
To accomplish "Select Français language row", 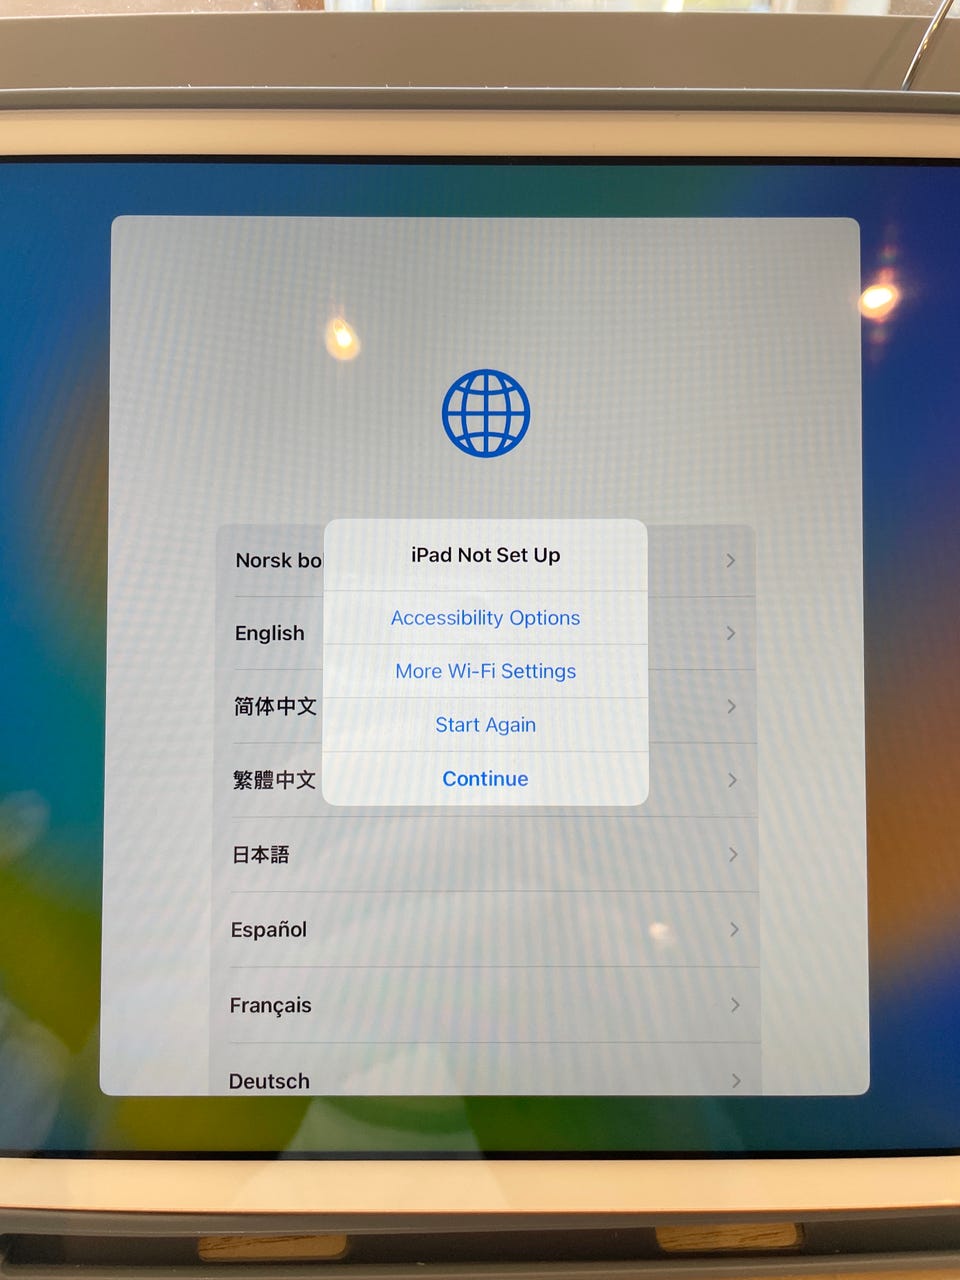I will click(485, 1005).
